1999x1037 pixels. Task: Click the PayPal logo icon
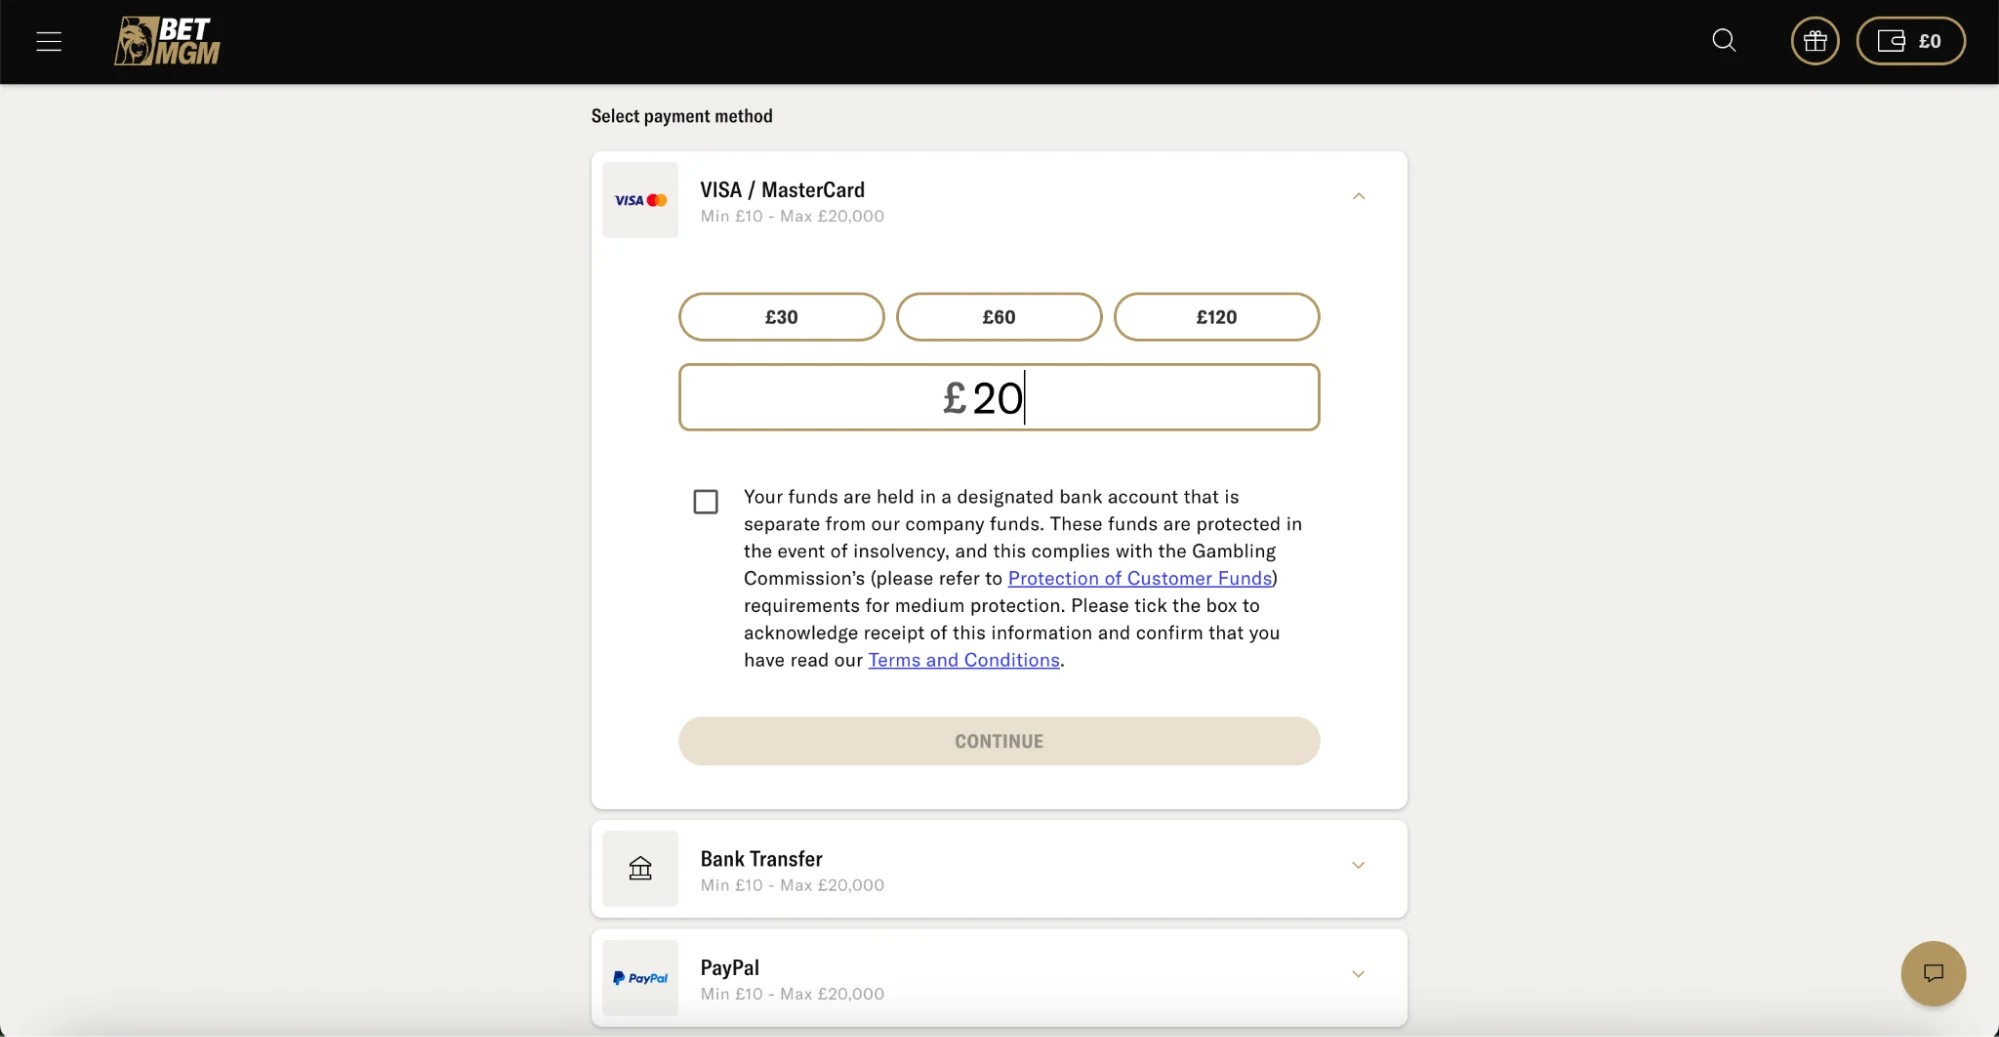tap(640, 978)
